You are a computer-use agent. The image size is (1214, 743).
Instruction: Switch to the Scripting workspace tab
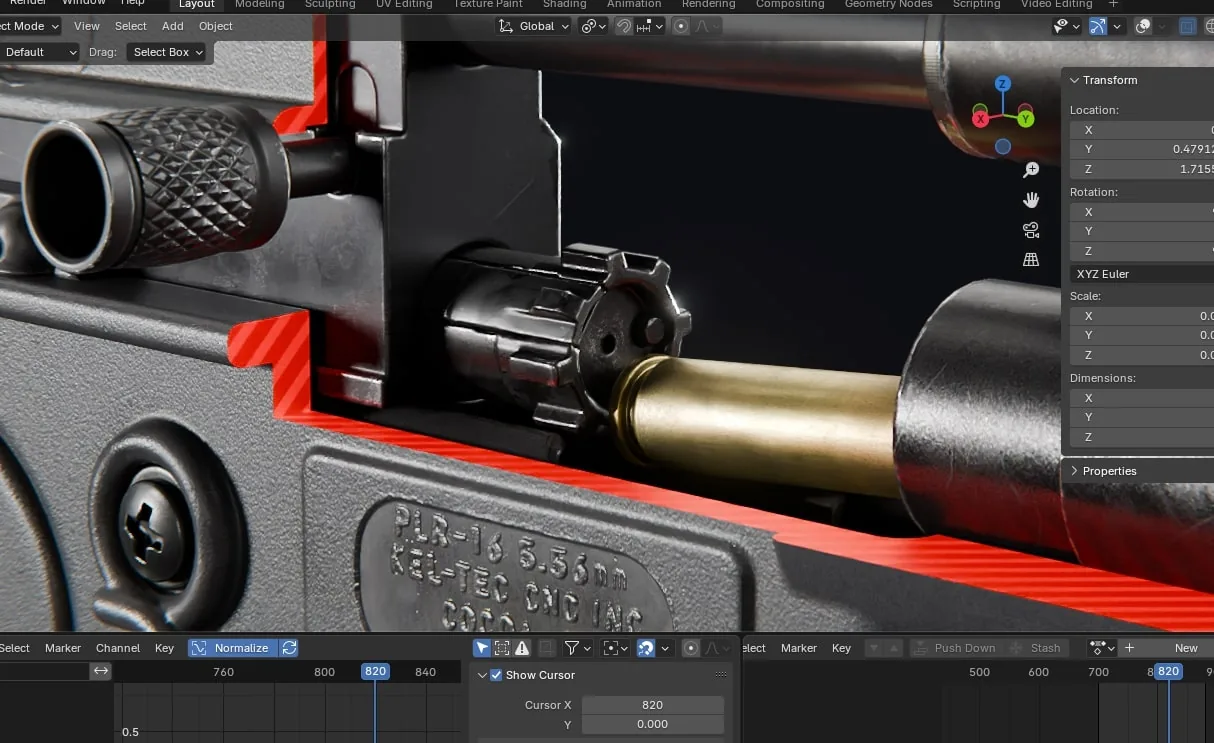(976, 4)
